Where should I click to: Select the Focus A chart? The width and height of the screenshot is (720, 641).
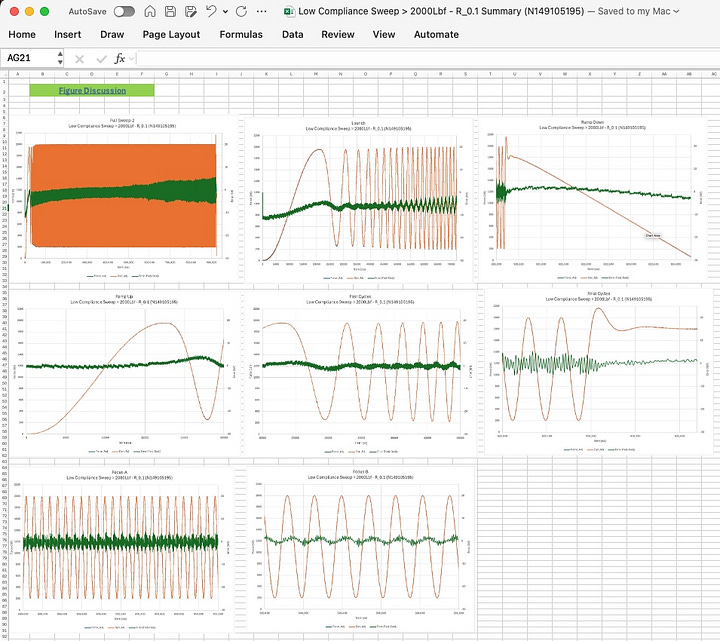[122, 550]
